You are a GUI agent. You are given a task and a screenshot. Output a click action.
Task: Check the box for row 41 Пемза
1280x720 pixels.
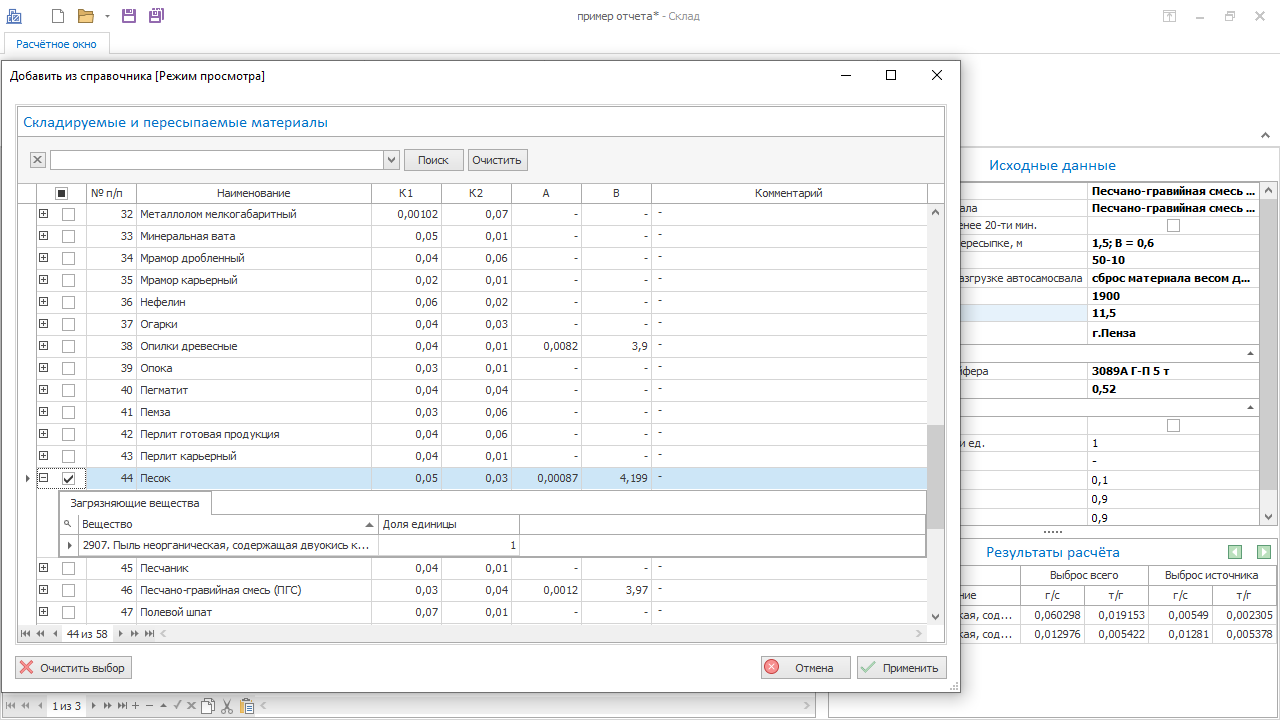tap(68, 412)
